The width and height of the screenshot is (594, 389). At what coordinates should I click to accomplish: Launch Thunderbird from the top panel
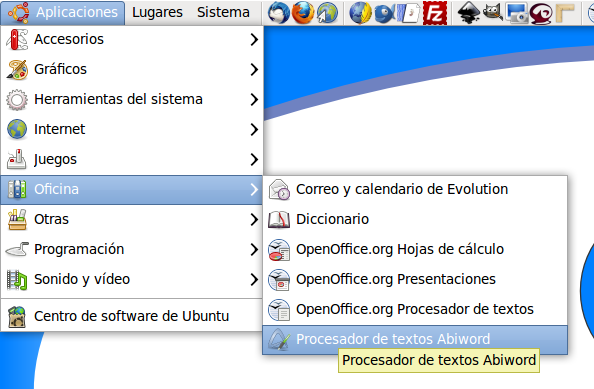click(278, 12)
